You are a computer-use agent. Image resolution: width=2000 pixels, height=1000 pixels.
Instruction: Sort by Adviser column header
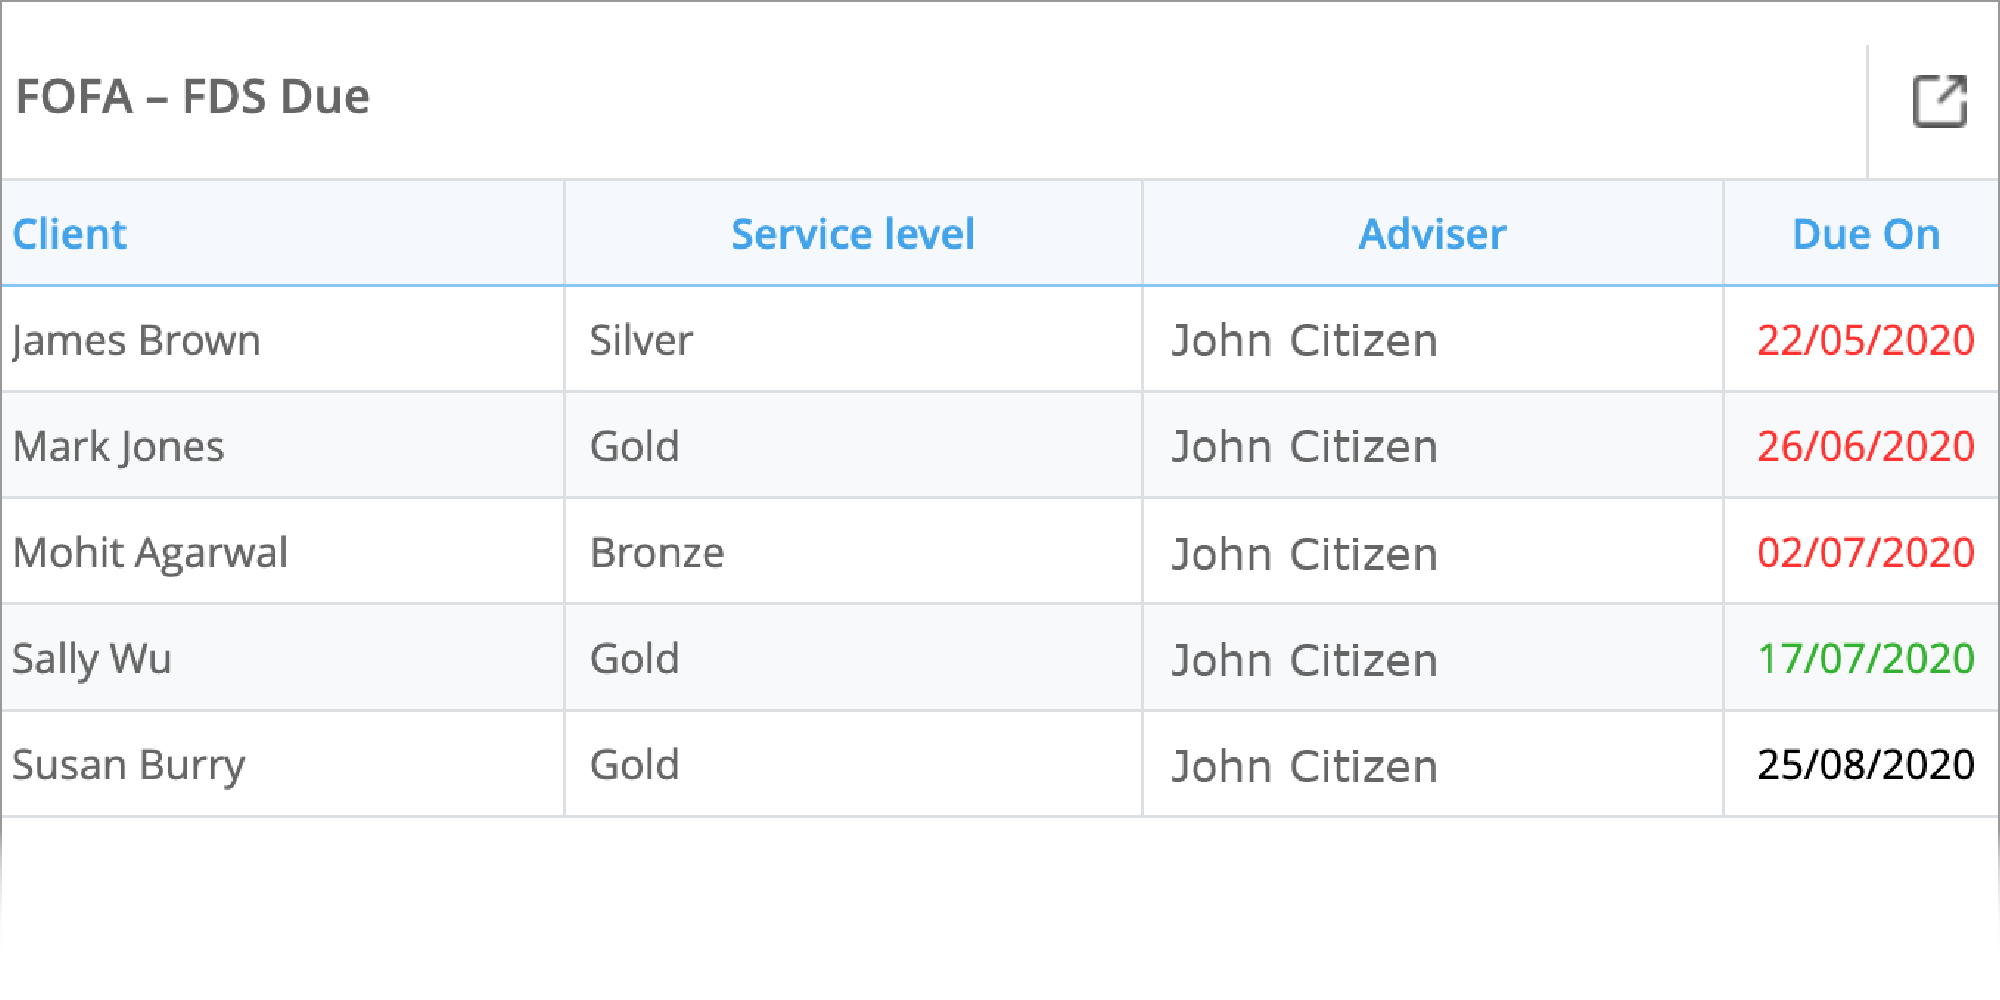click(x=1432, y=234)
